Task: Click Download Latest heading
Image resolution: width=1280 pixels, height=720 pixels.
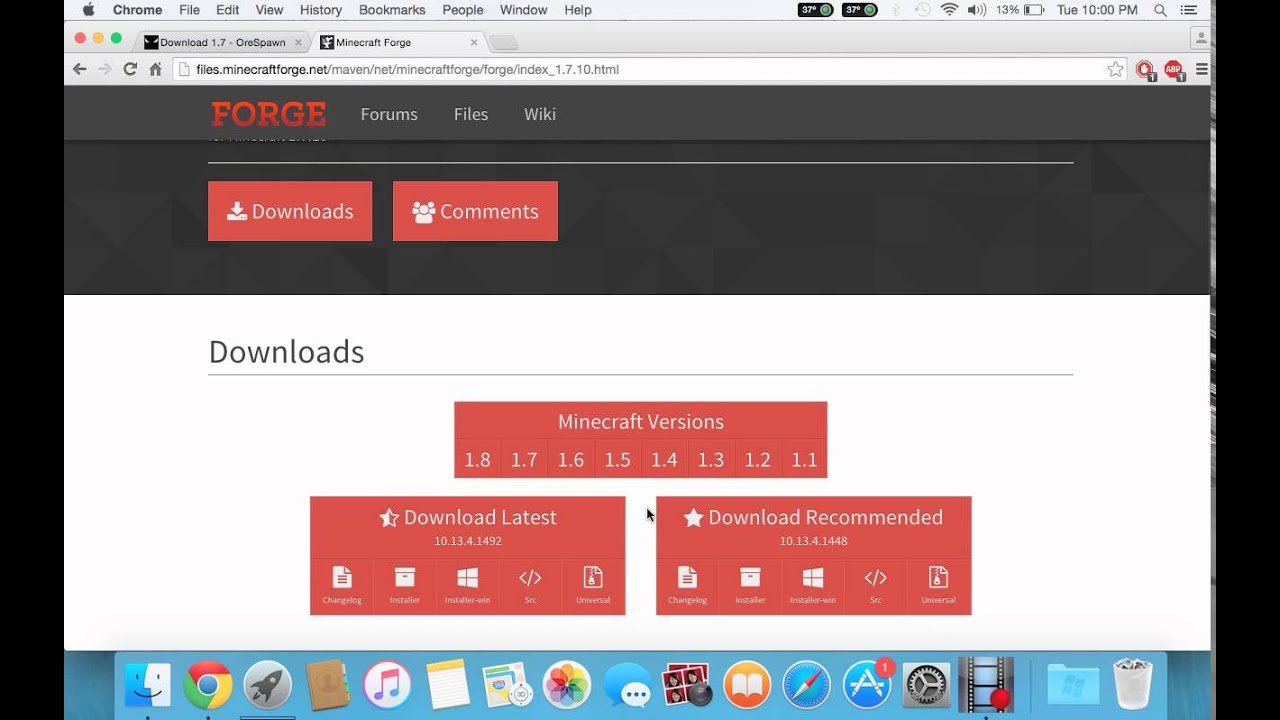Action: pos(468,517)
